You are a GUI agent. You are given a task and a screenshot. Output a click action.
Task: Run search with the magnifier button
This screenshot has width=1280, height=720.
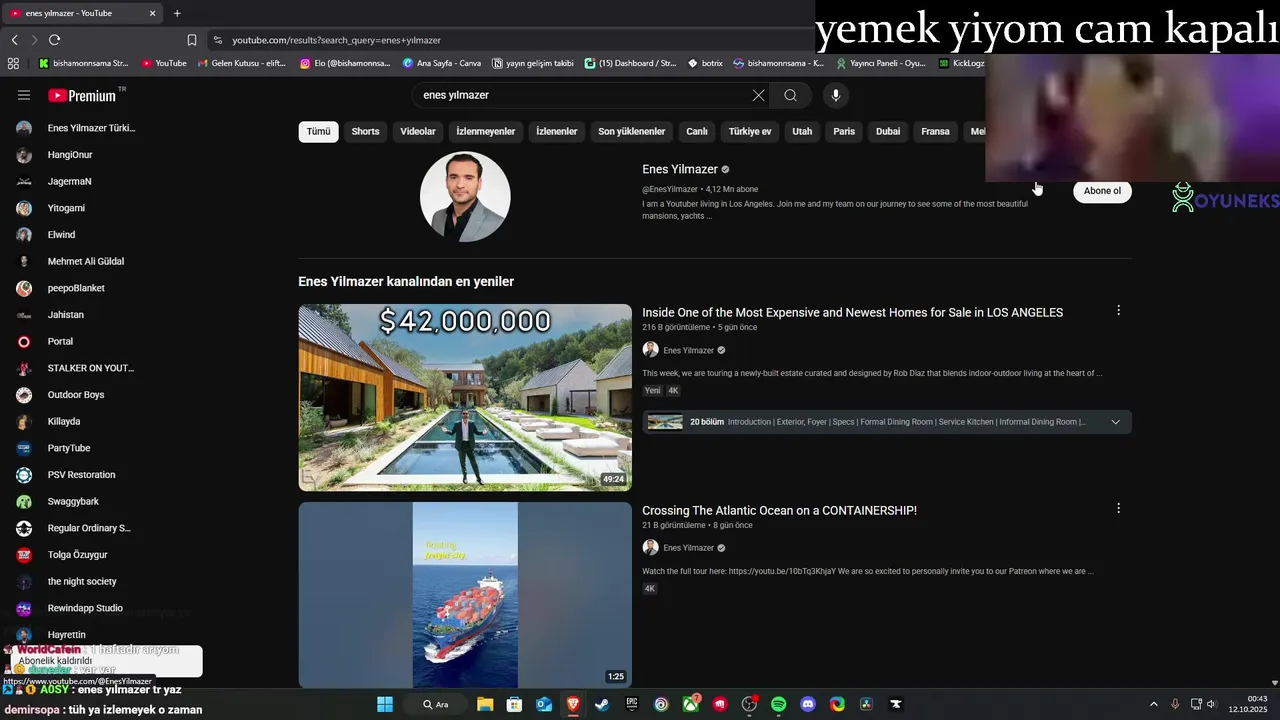[x=790, y=95]
